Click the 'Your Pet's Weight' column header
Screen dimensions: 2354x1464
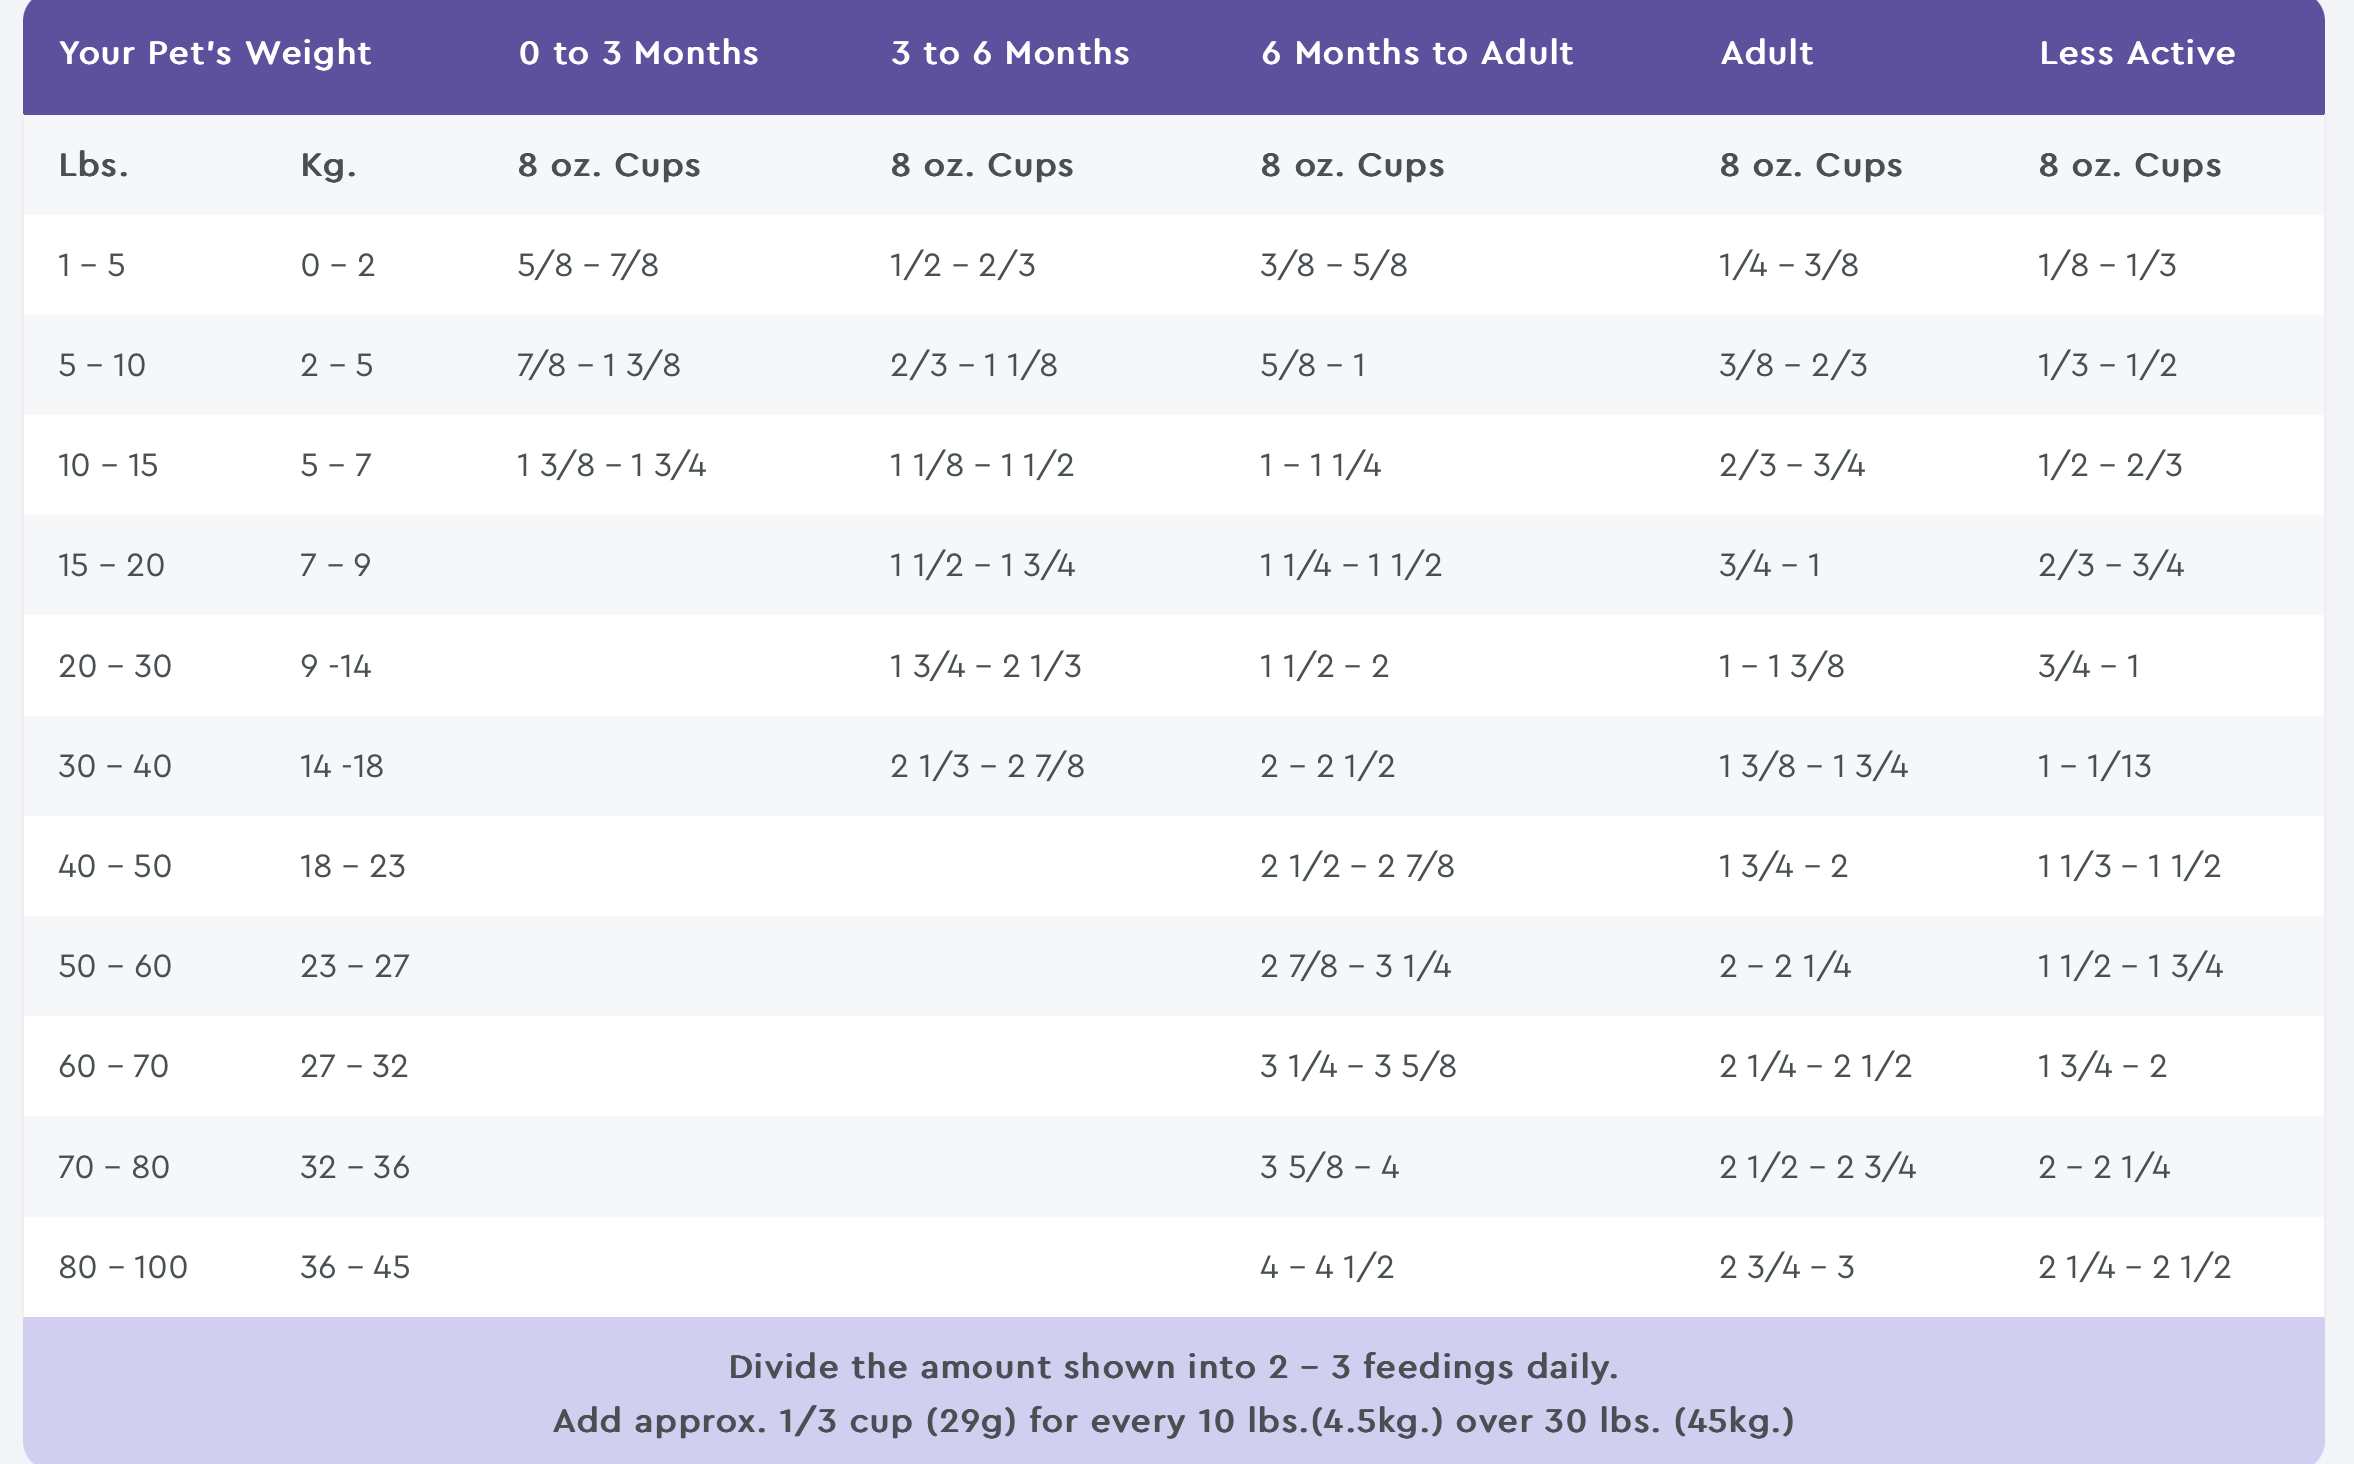[x=215, y=53]
